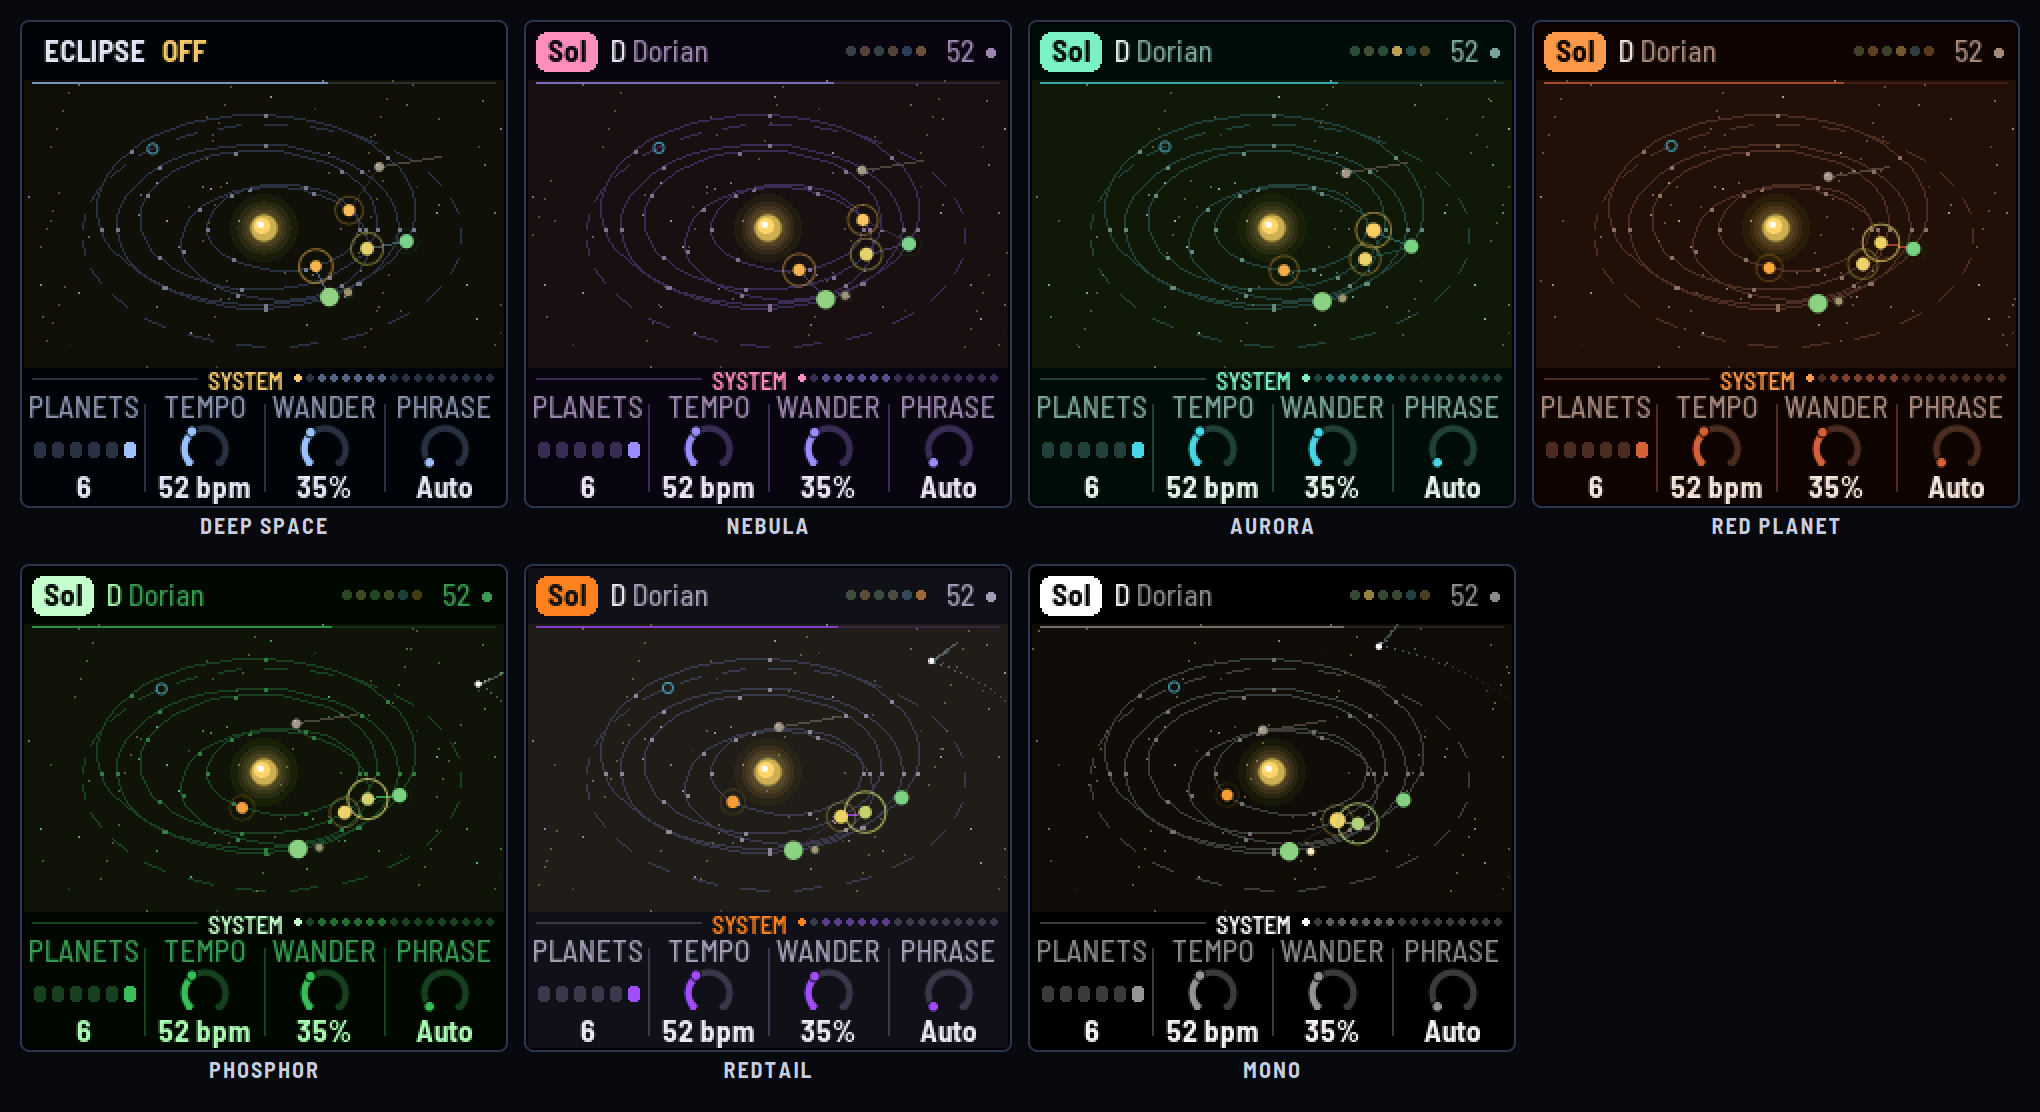Click the Planets count segments in Mono panel
The image size is (2040, 1112).
tap(1092, 994)
